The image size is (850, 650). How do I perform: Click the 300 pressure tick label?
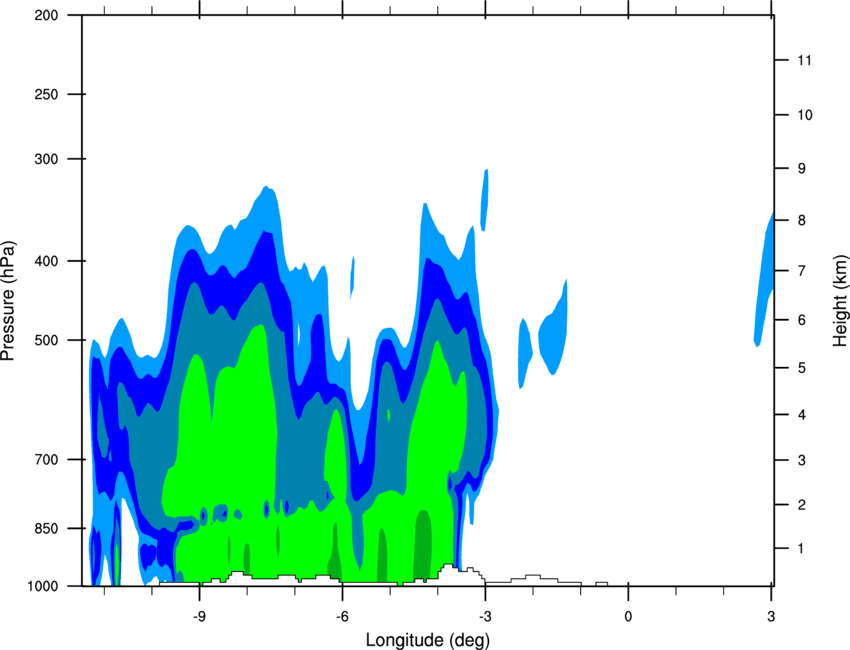(x=46, y=159)
